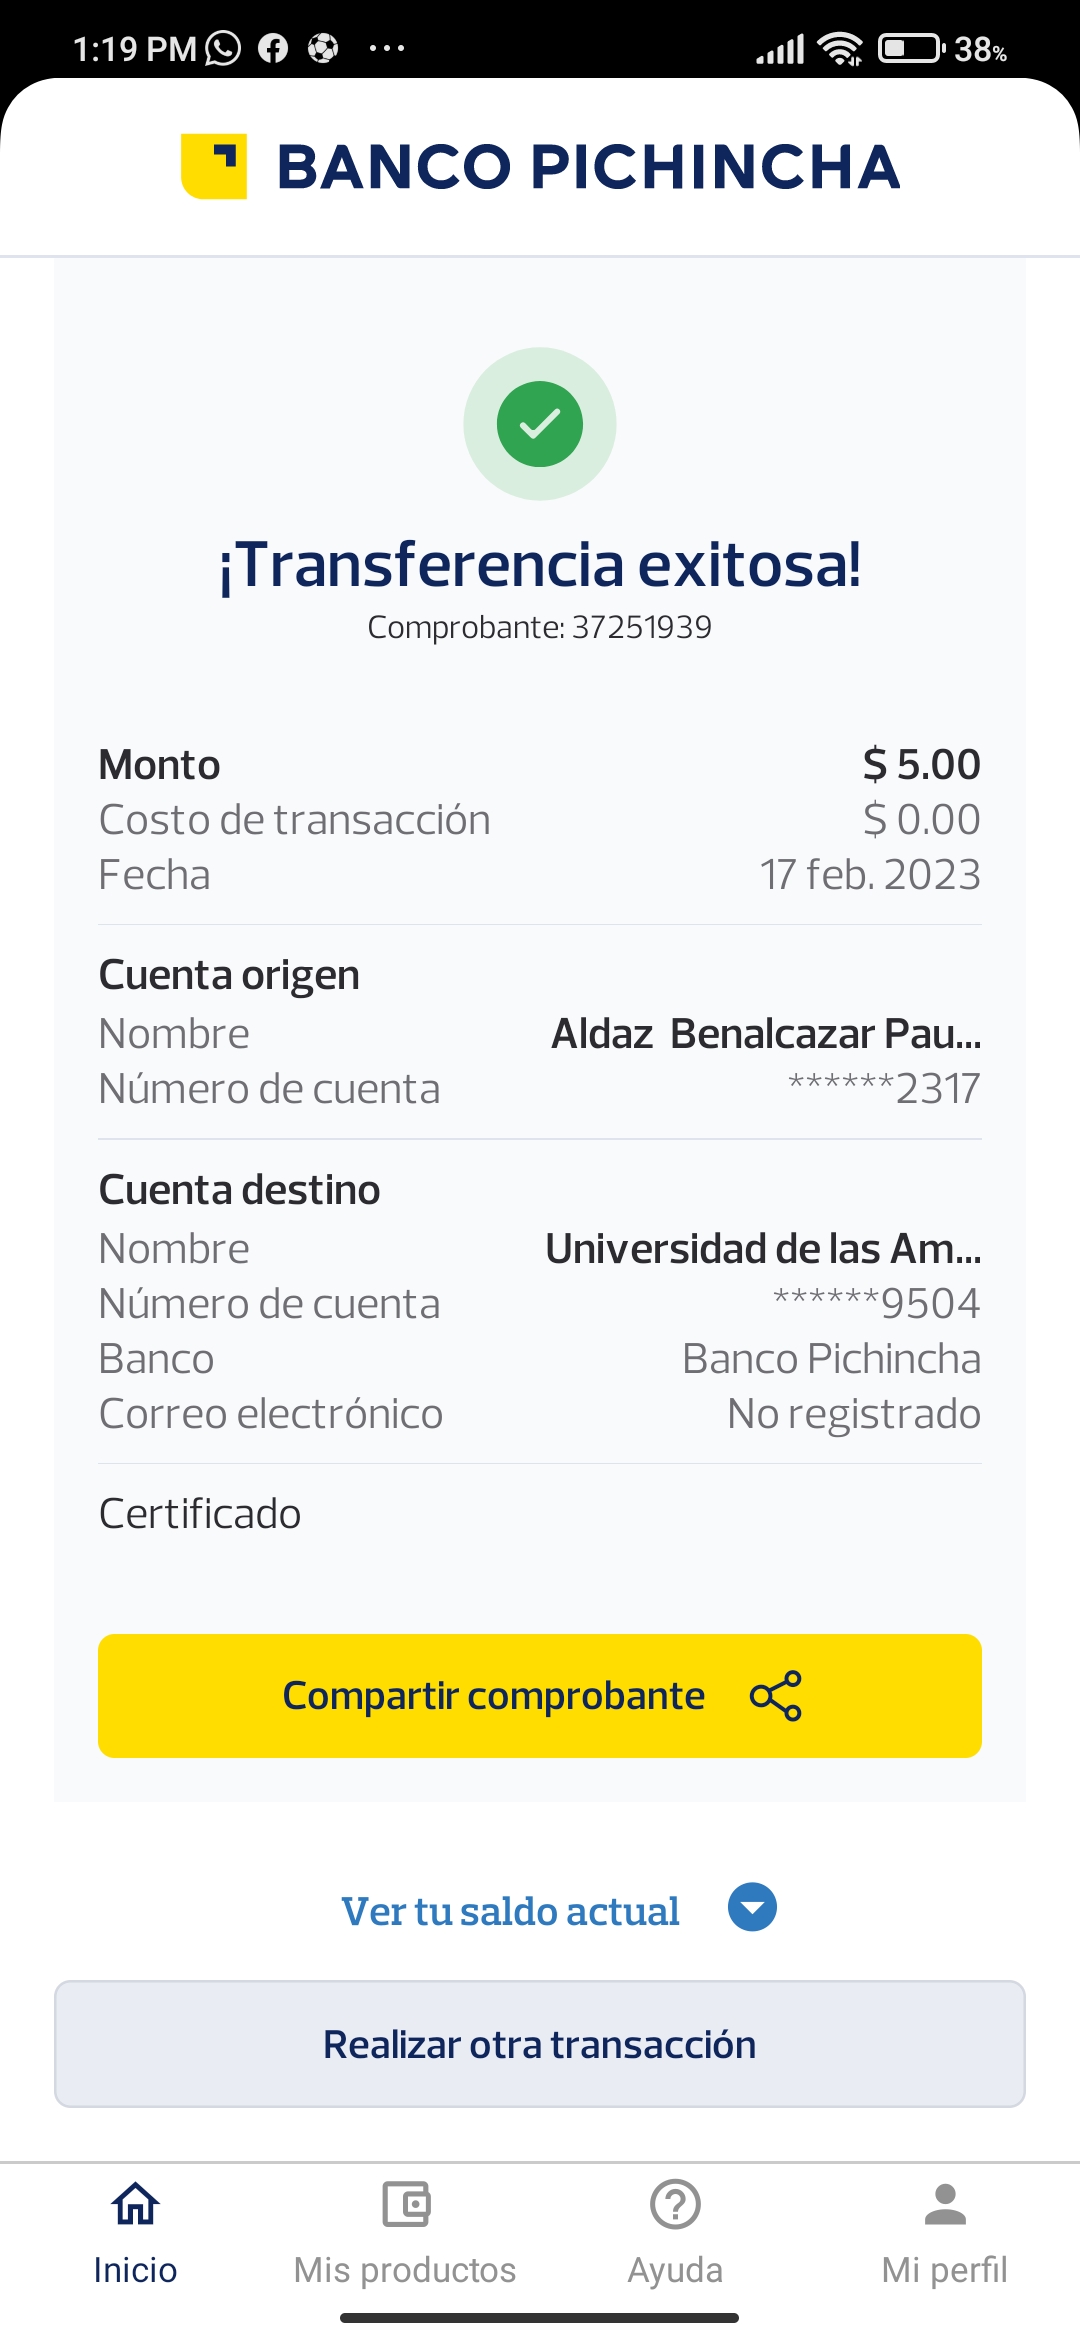Select the Inicio tab label
Image resolution: width=1080 pixels, height=2340 pixels.
coord(135,2270)
